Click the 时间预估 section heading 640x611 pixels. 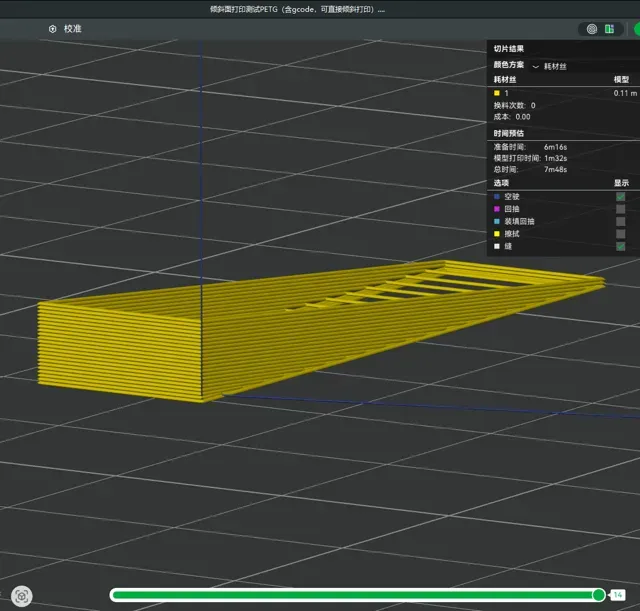[509, 133]
